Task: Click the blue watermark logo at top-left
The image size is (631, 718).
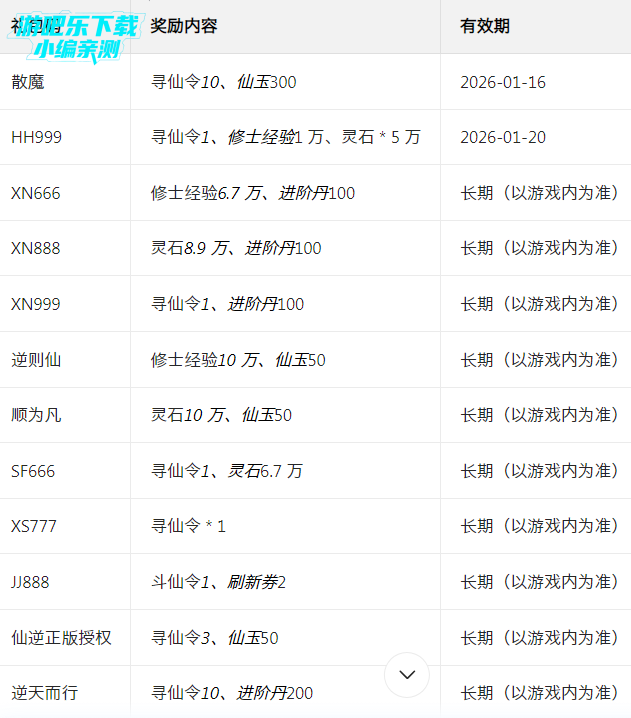Action: [76, 36]
